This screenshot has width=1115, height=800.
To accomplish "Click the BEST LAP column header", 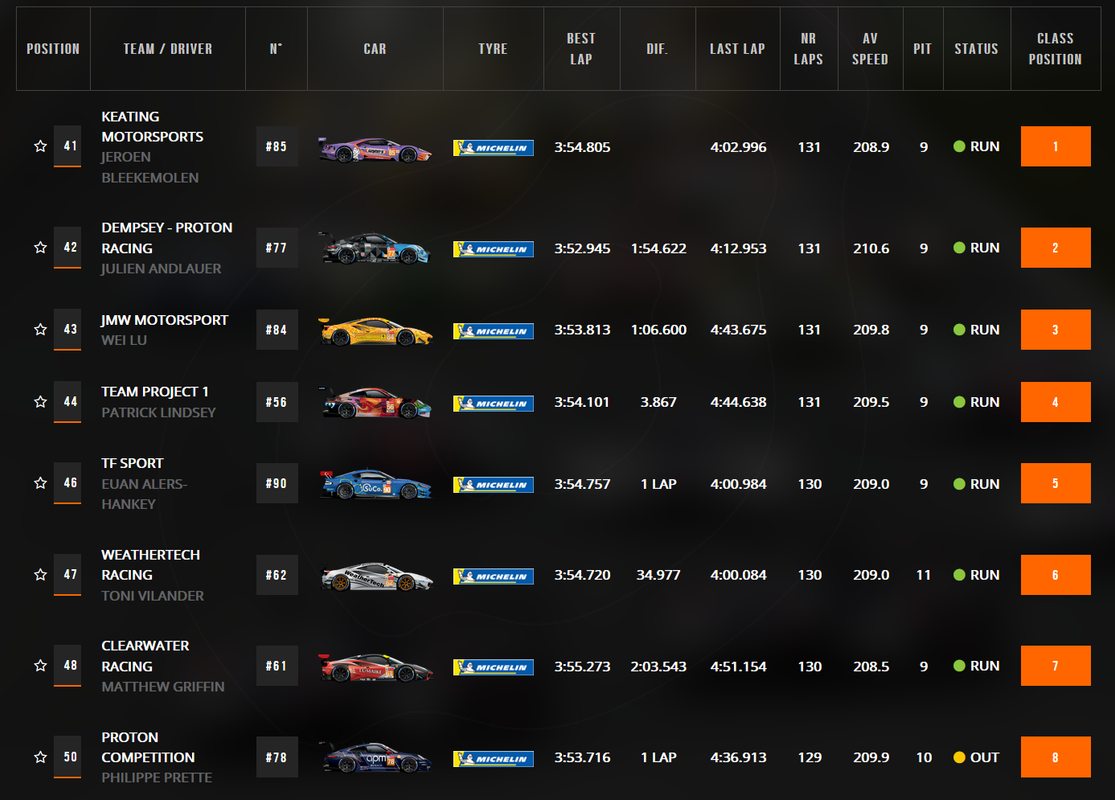I will [x=582, y=48].
